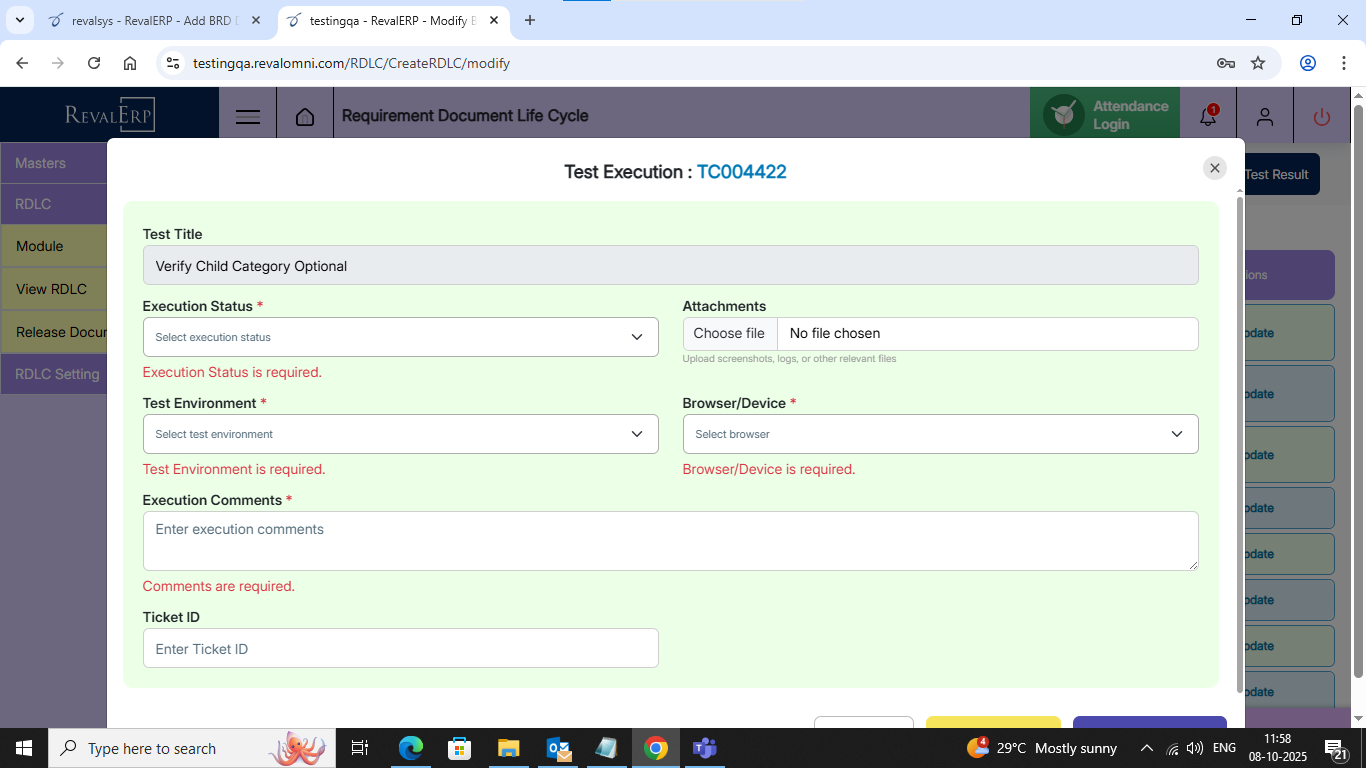This screenshot has width=1366, height=768.
Task: Open the user profile icon
Action: 1264,116
